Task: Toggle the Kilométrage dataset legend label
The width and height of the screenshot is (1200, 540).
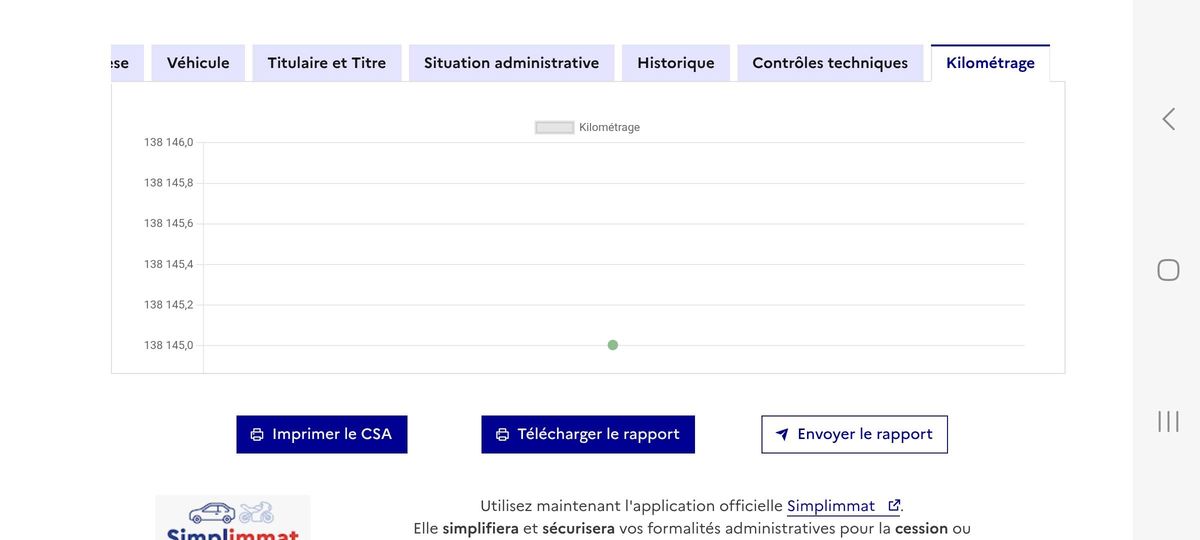Action: (609, 127)
